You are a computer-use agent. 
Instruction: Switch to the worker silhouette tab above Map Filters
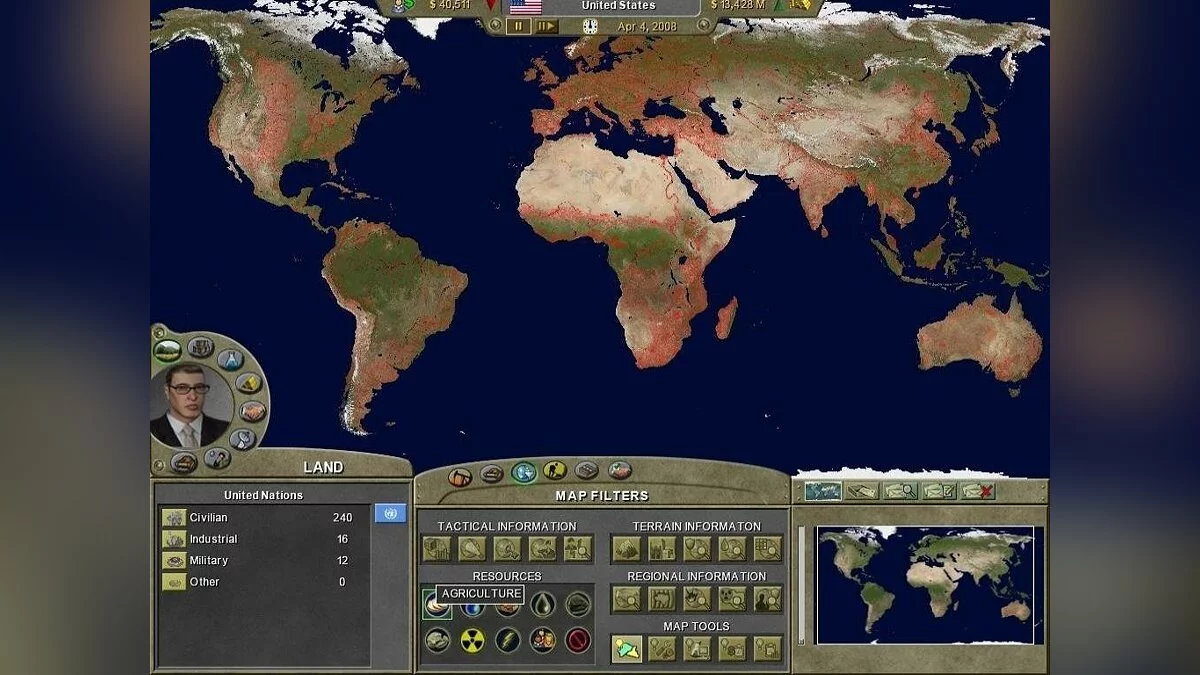click(x=555, y=470)
